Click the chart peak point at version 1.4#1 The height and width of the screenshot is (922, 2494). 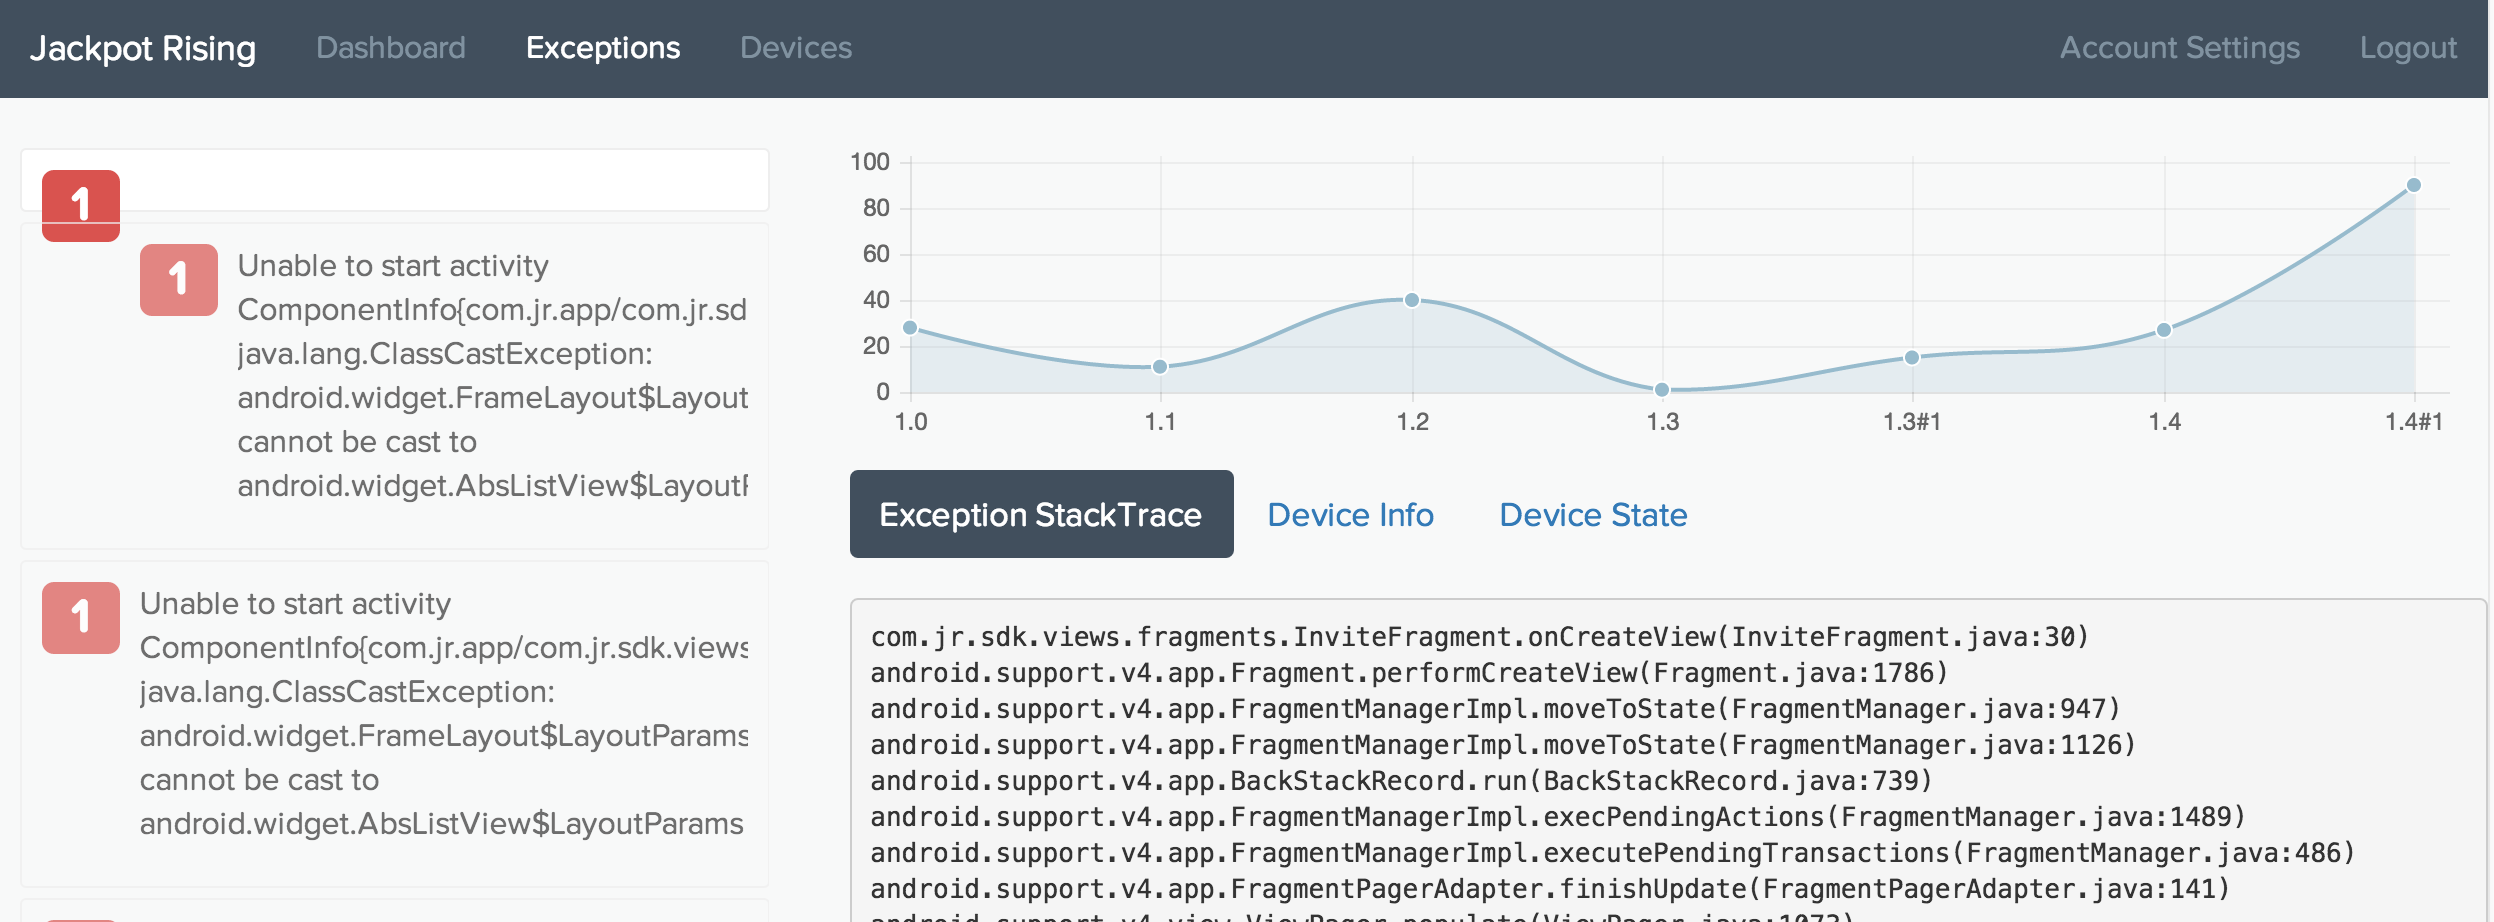point(2414,185)
